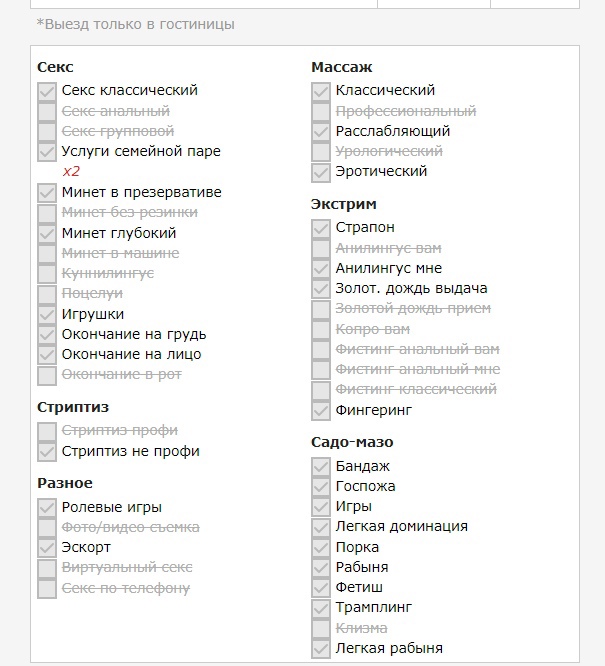Tick the 'Виртуальный секс' checkbox
Image resolution: width=605 pixels, height=666 pixels.
pos(47,568)
